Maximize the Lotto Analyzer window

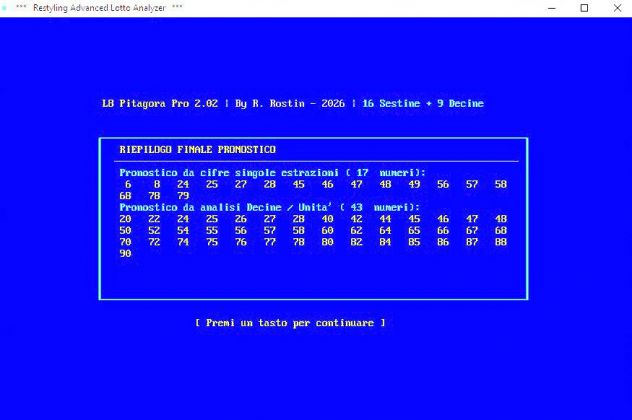584,8
